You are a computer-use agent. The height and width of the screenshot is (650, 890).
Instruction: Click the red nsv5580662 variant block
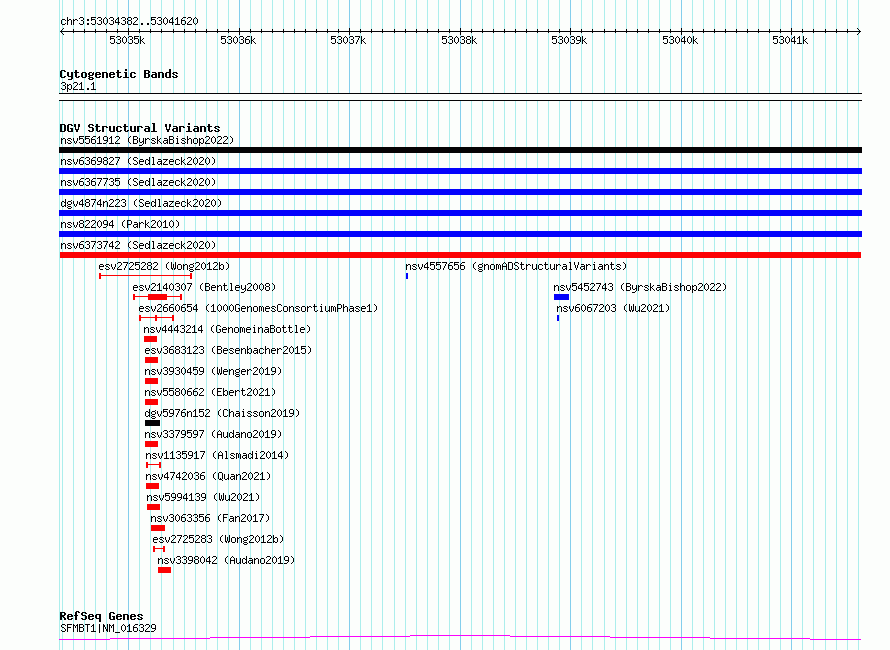point(152,402)
